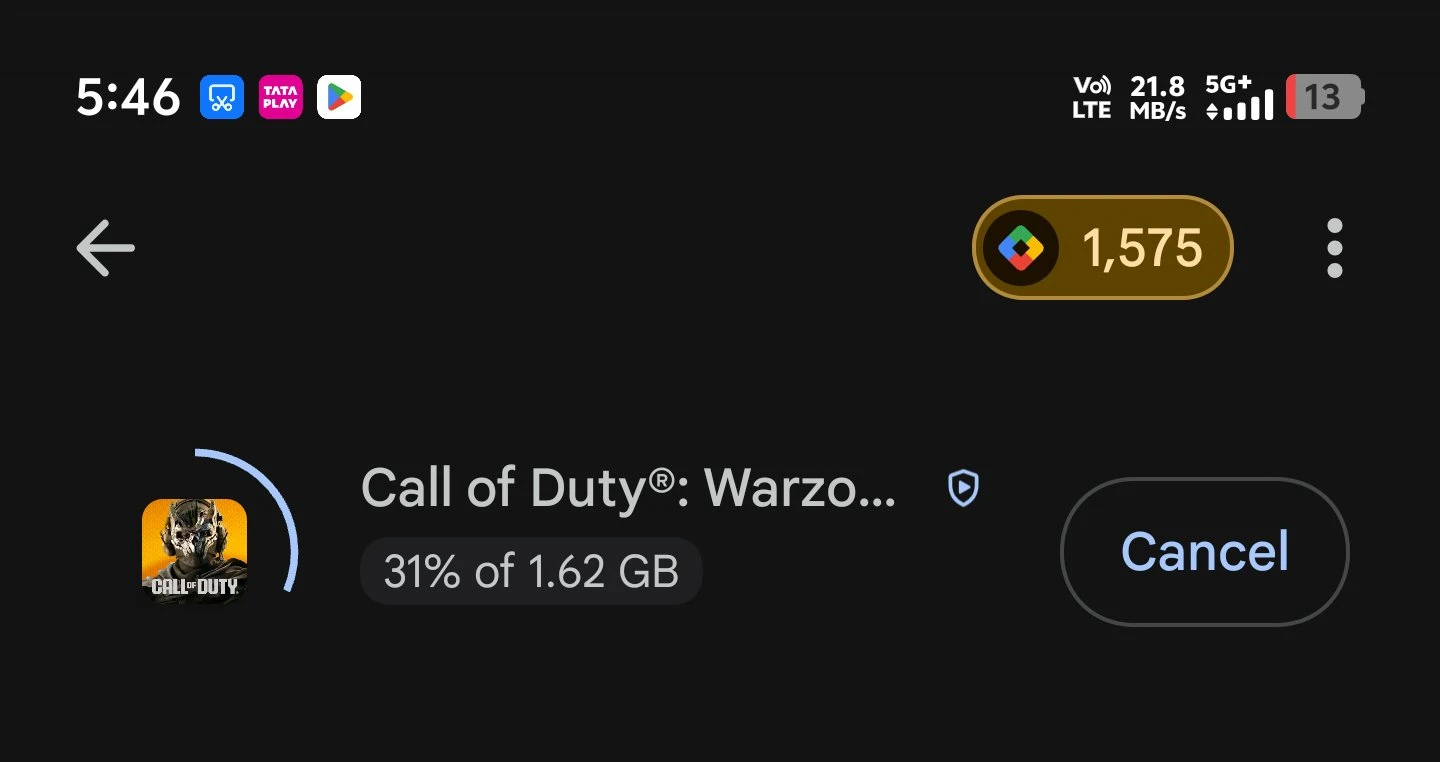1440x762 pixels.
Task: Tap the Play Protect shield badge
Action: (962, 488)
